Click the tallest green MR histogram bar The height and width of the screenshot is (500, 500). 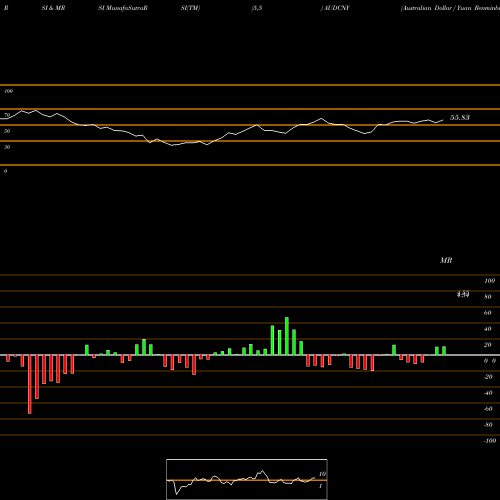pyautogui.click(x=287, y=336)
